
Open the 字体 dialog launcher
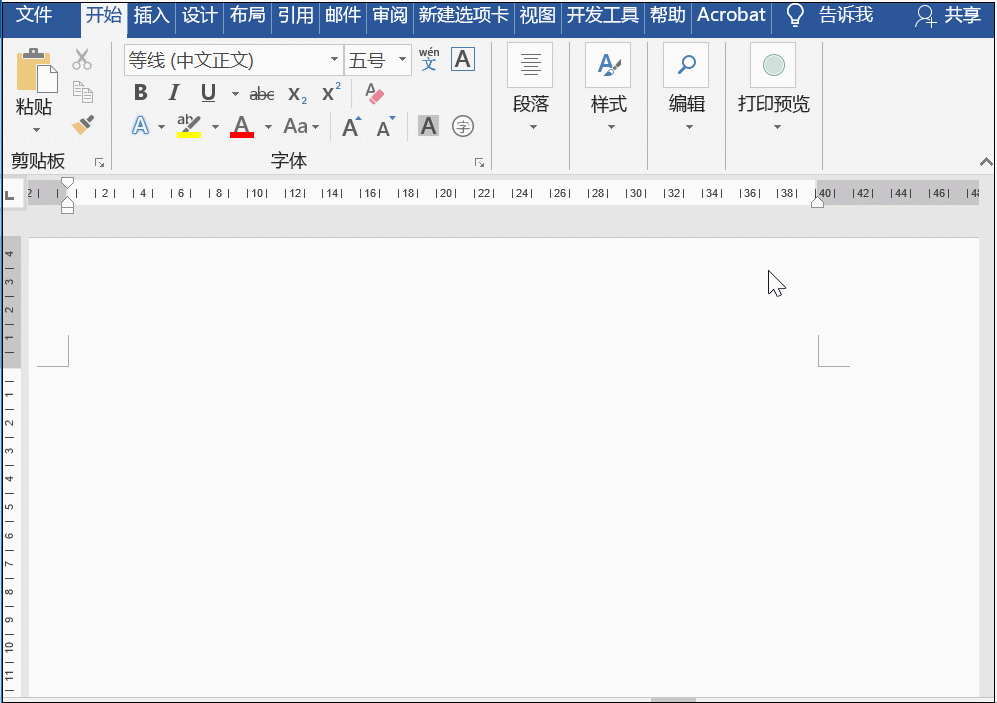(480, 161)
